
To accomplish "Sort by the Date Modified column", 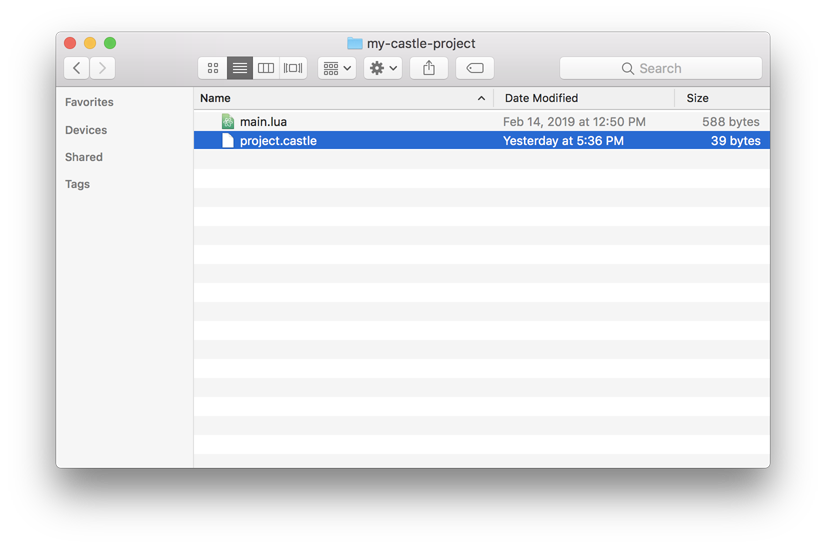I will [584, 98].
